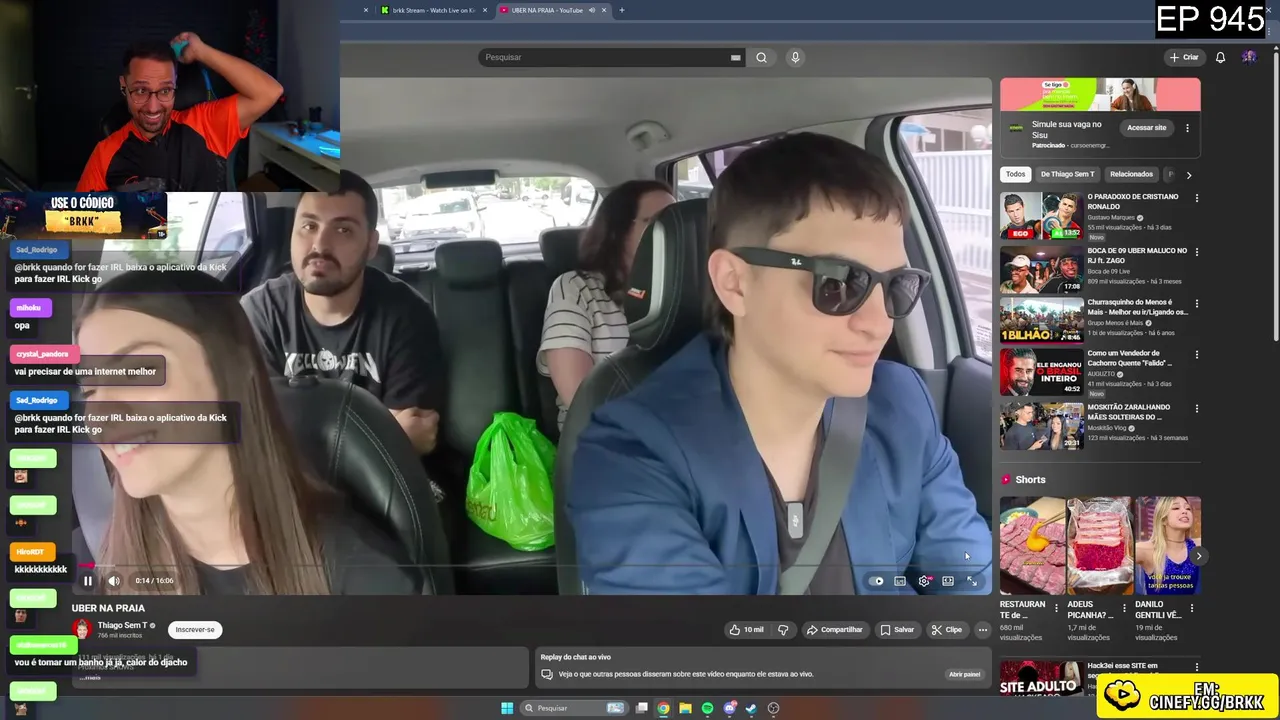Toggle the autoplay switch in the player

(x=877, y=581)
